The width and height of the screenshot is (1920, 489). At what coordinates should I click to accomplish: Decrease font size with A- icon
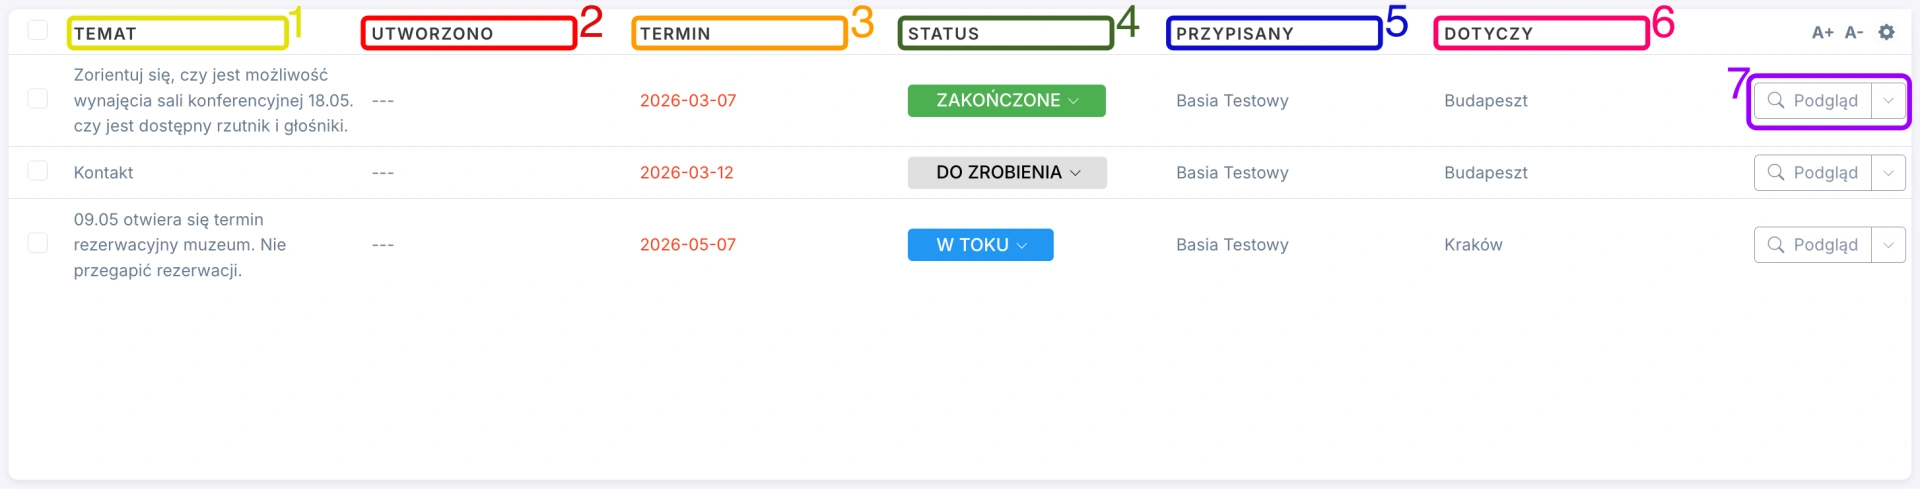pos(1854,32)
